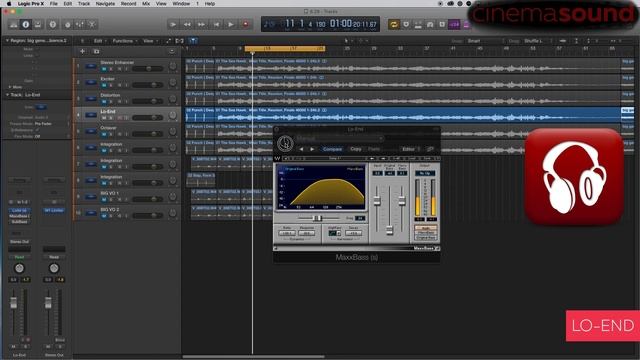The image size is (640, 360).
Task: Click the Quick Help question mark icon
Action: click(53, 24)
